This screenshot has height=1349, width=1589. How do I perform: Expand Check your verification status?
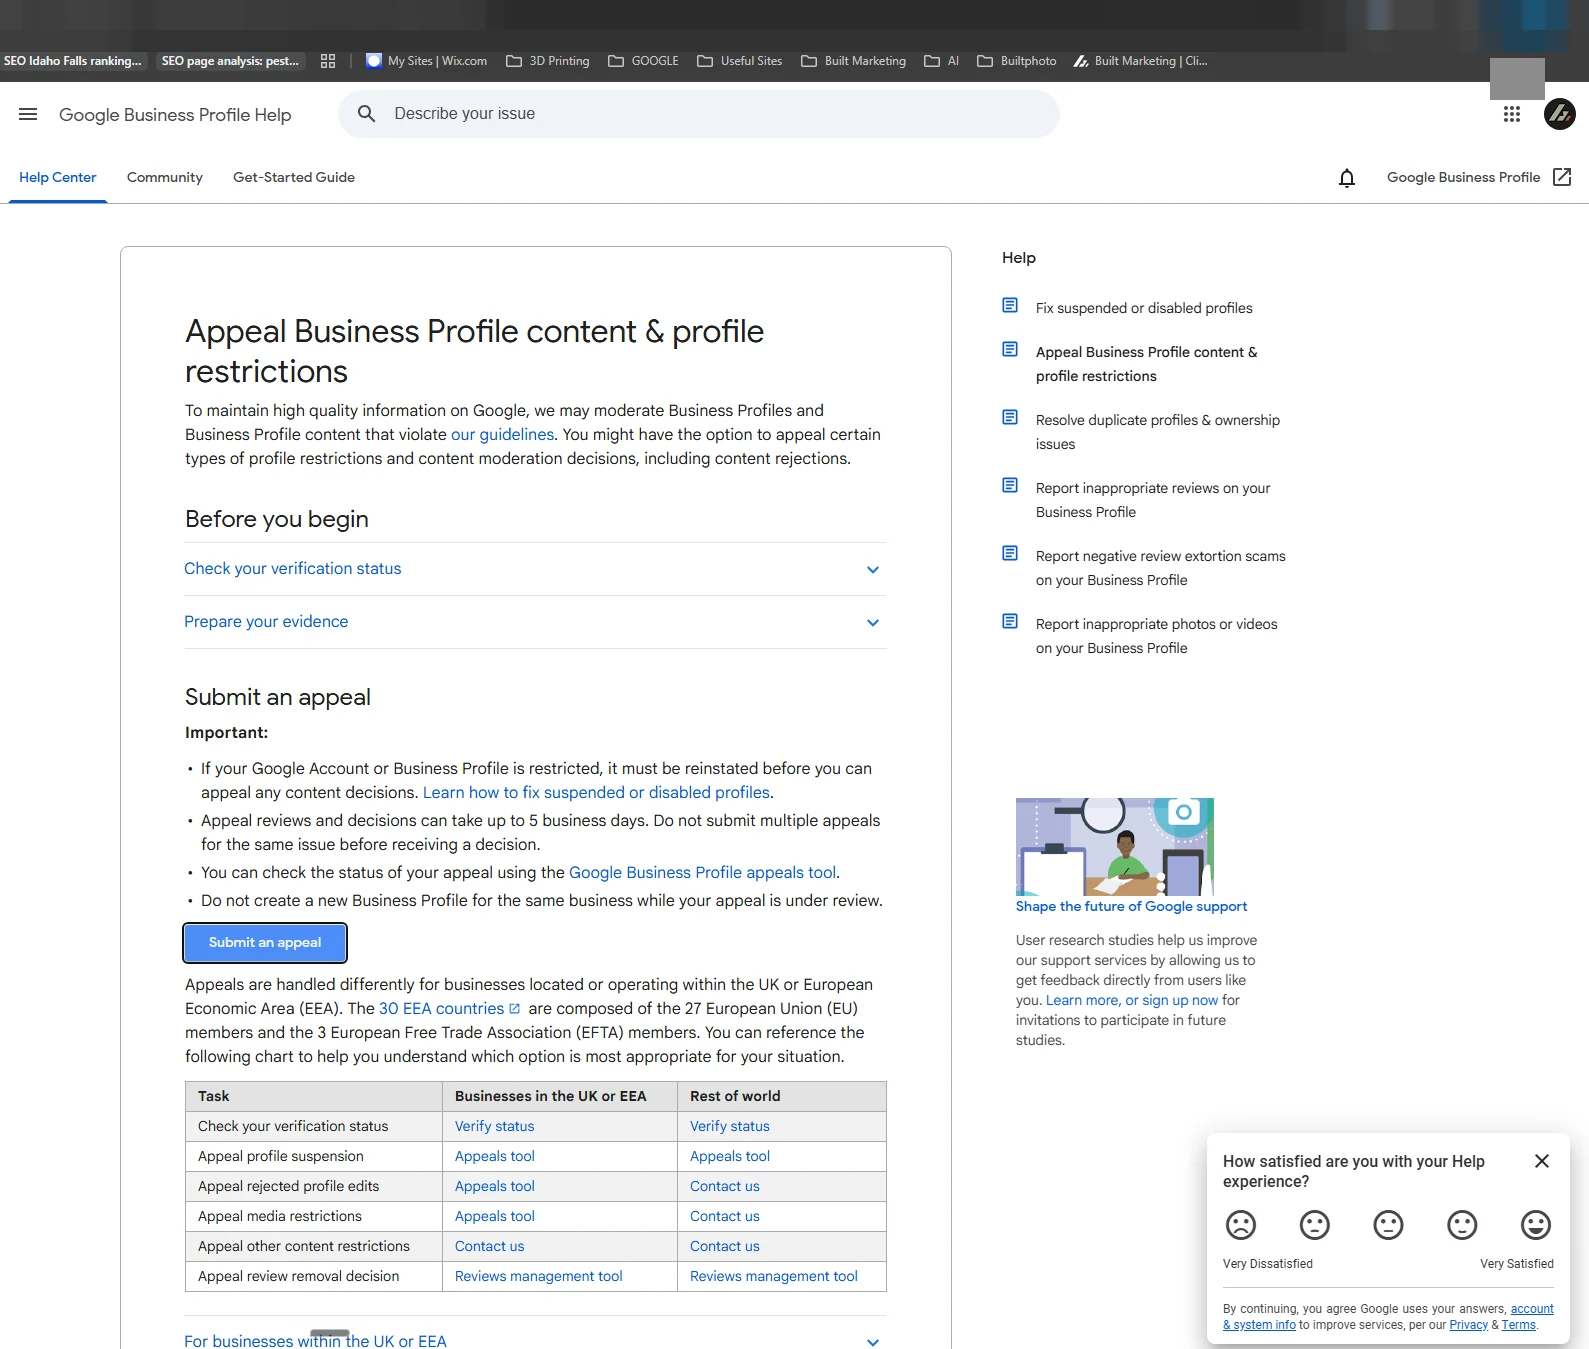(535, 569)
